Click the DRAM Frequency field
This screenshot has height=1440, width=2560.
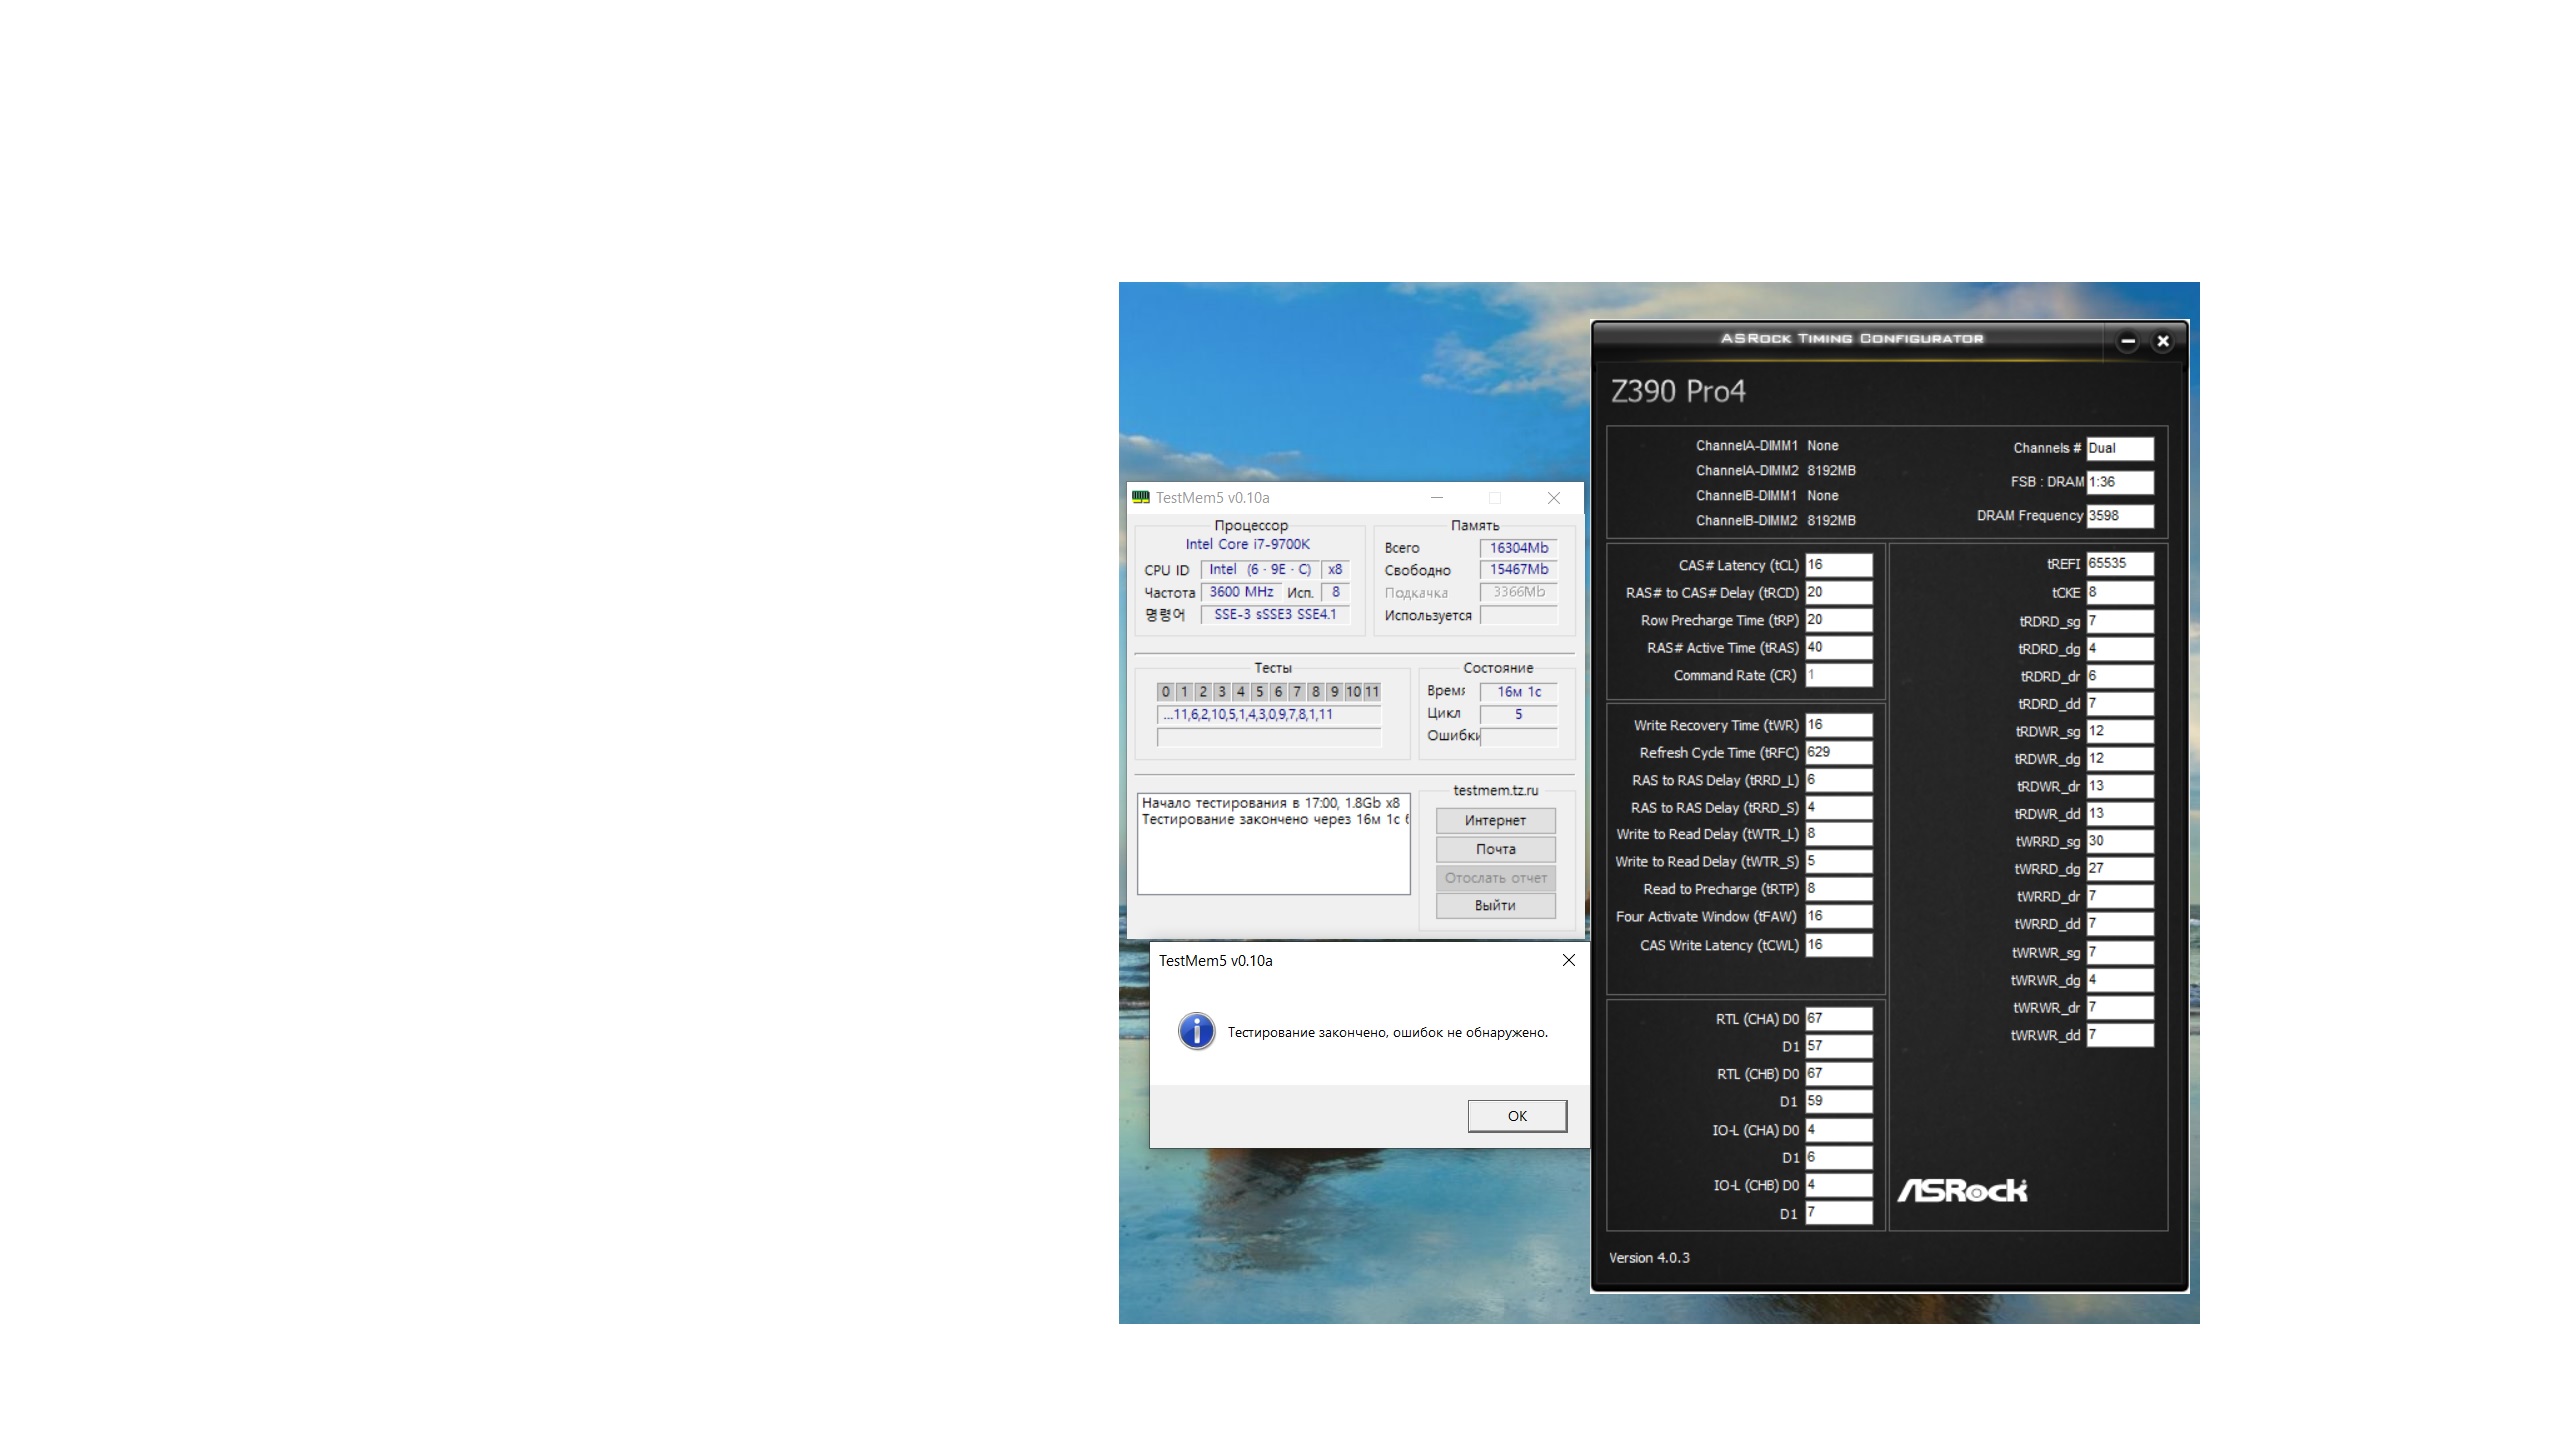pos(2119,516)
